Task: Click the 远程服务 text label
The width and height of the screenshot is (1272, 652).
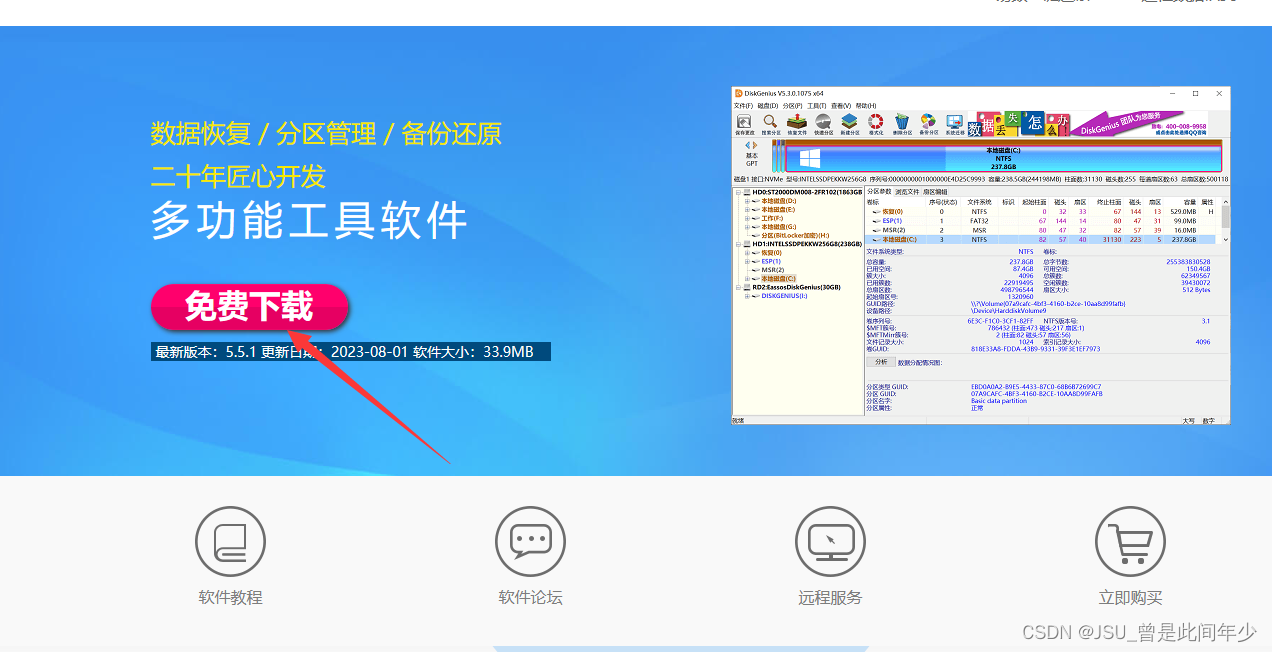Action: 830,597
